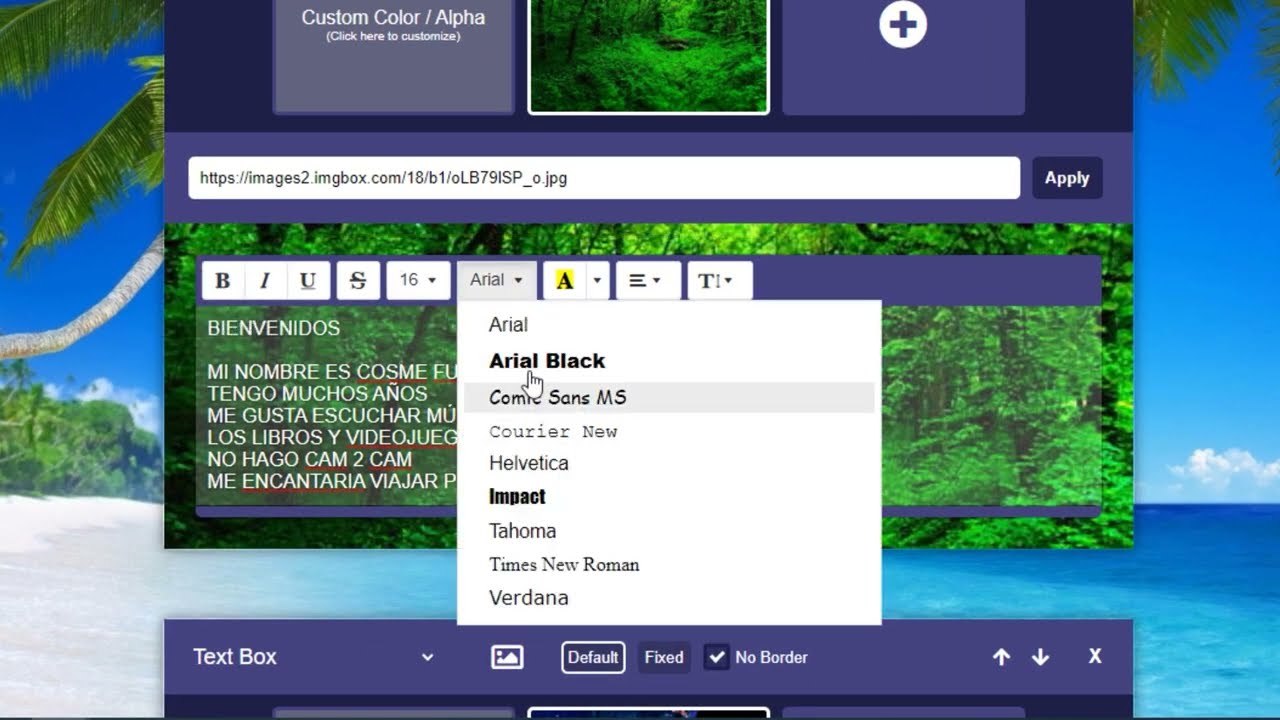Apply strikethrough formatting
Image resolution: width=1280 pixels, height=720 pixels.
click(358, 281)
